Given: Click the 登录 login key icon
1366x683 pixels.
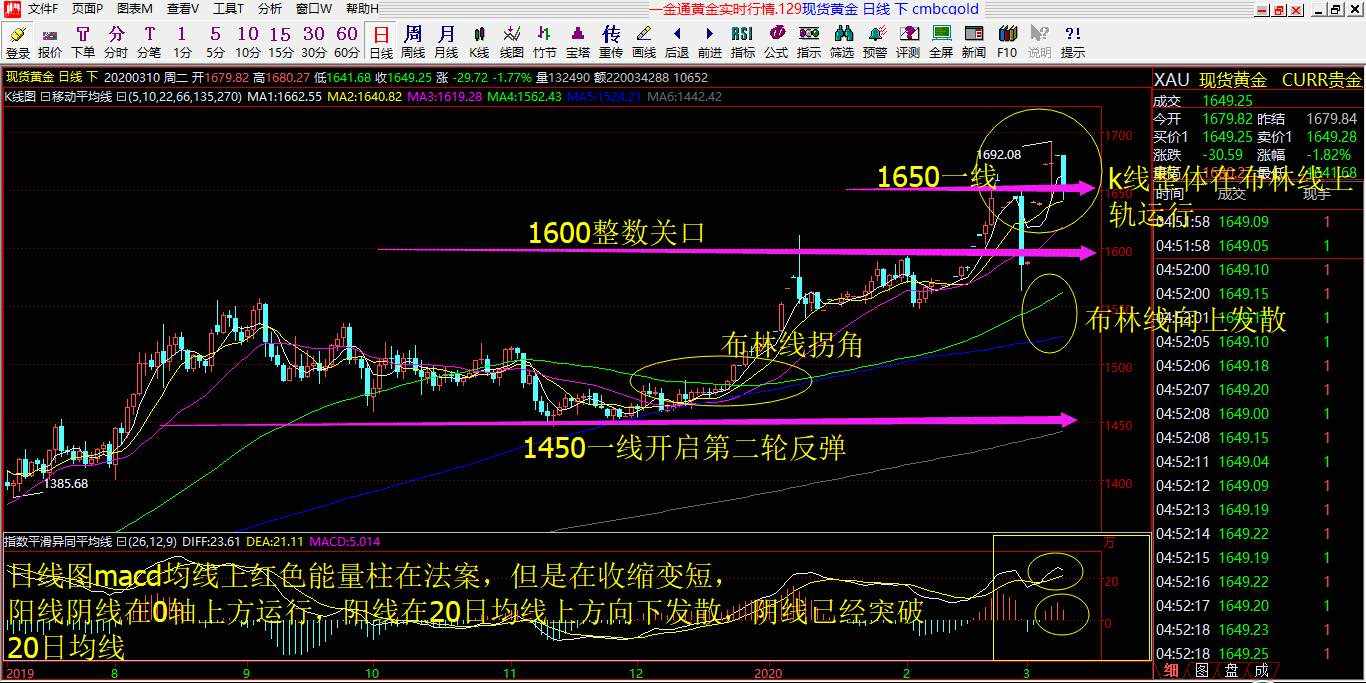Looking at the screenshot, I should pos(18,41).
